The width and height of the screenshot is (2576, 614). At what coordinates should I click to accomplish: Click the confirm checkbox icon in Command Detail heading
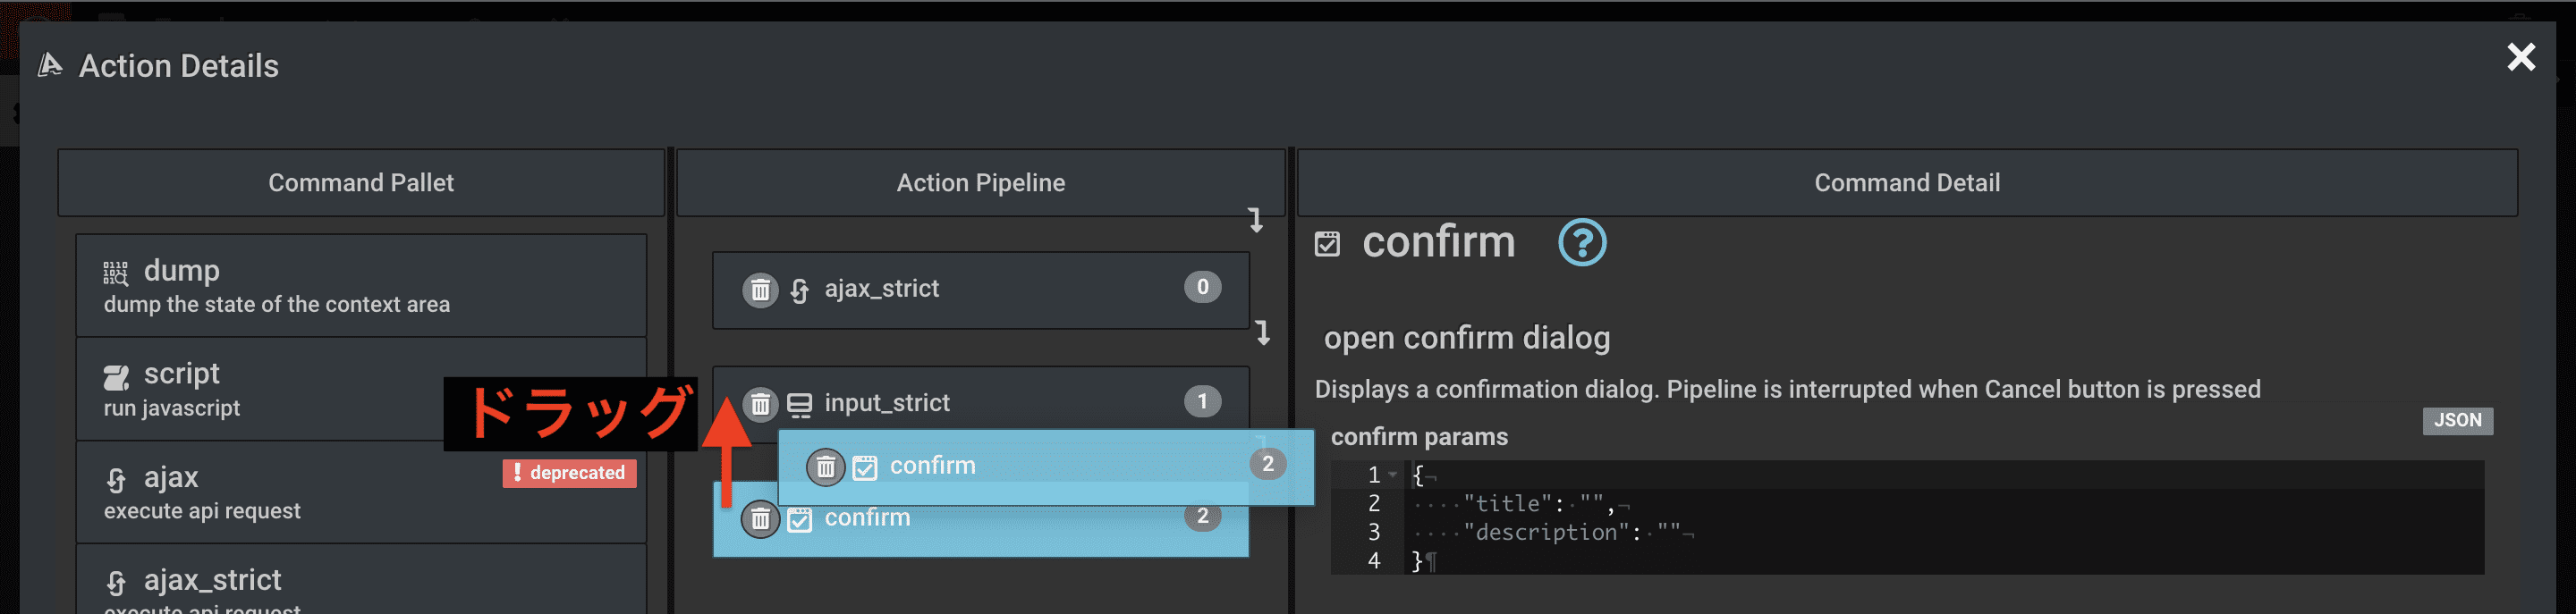point(1327,244)
